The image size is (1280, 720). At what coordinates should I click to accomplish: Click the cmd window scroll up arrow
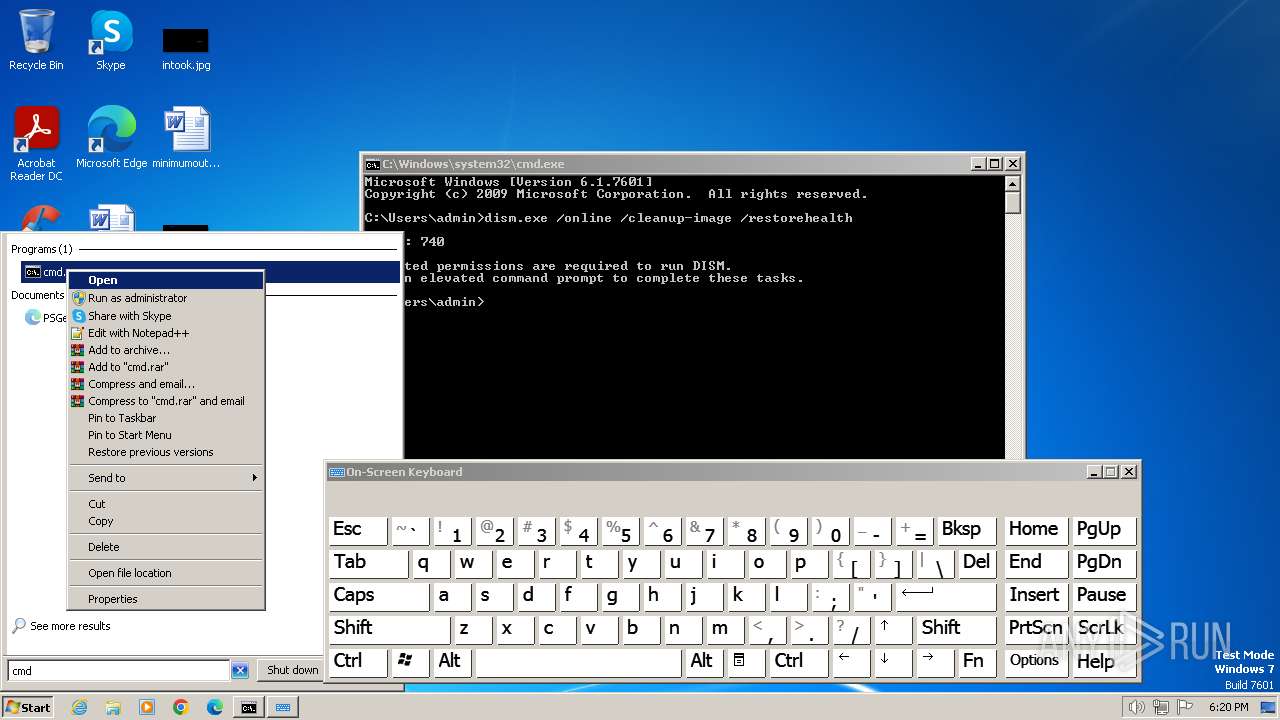[x=1012, y=183]
